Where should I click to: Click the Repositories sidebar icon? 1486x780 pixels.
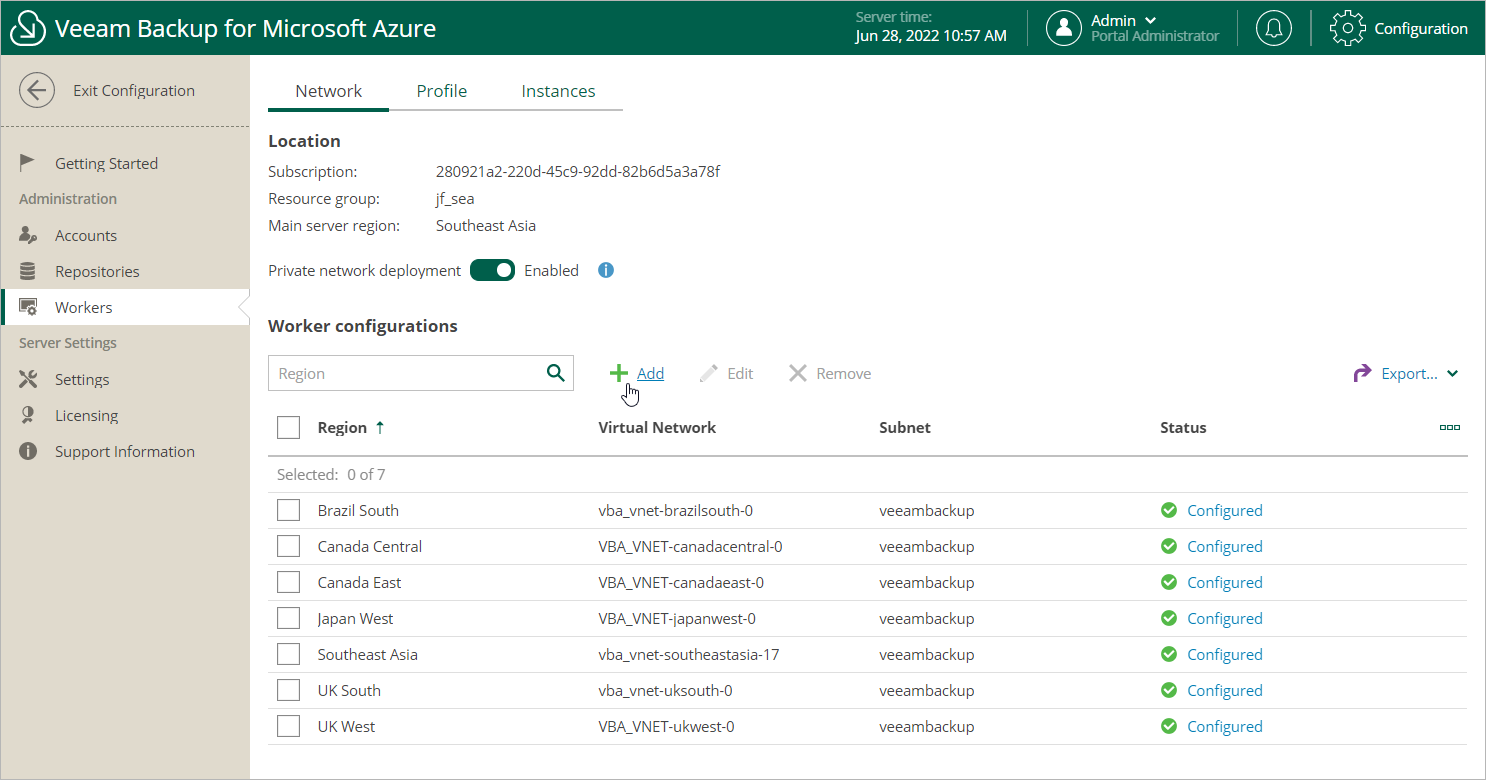(28, 271)
